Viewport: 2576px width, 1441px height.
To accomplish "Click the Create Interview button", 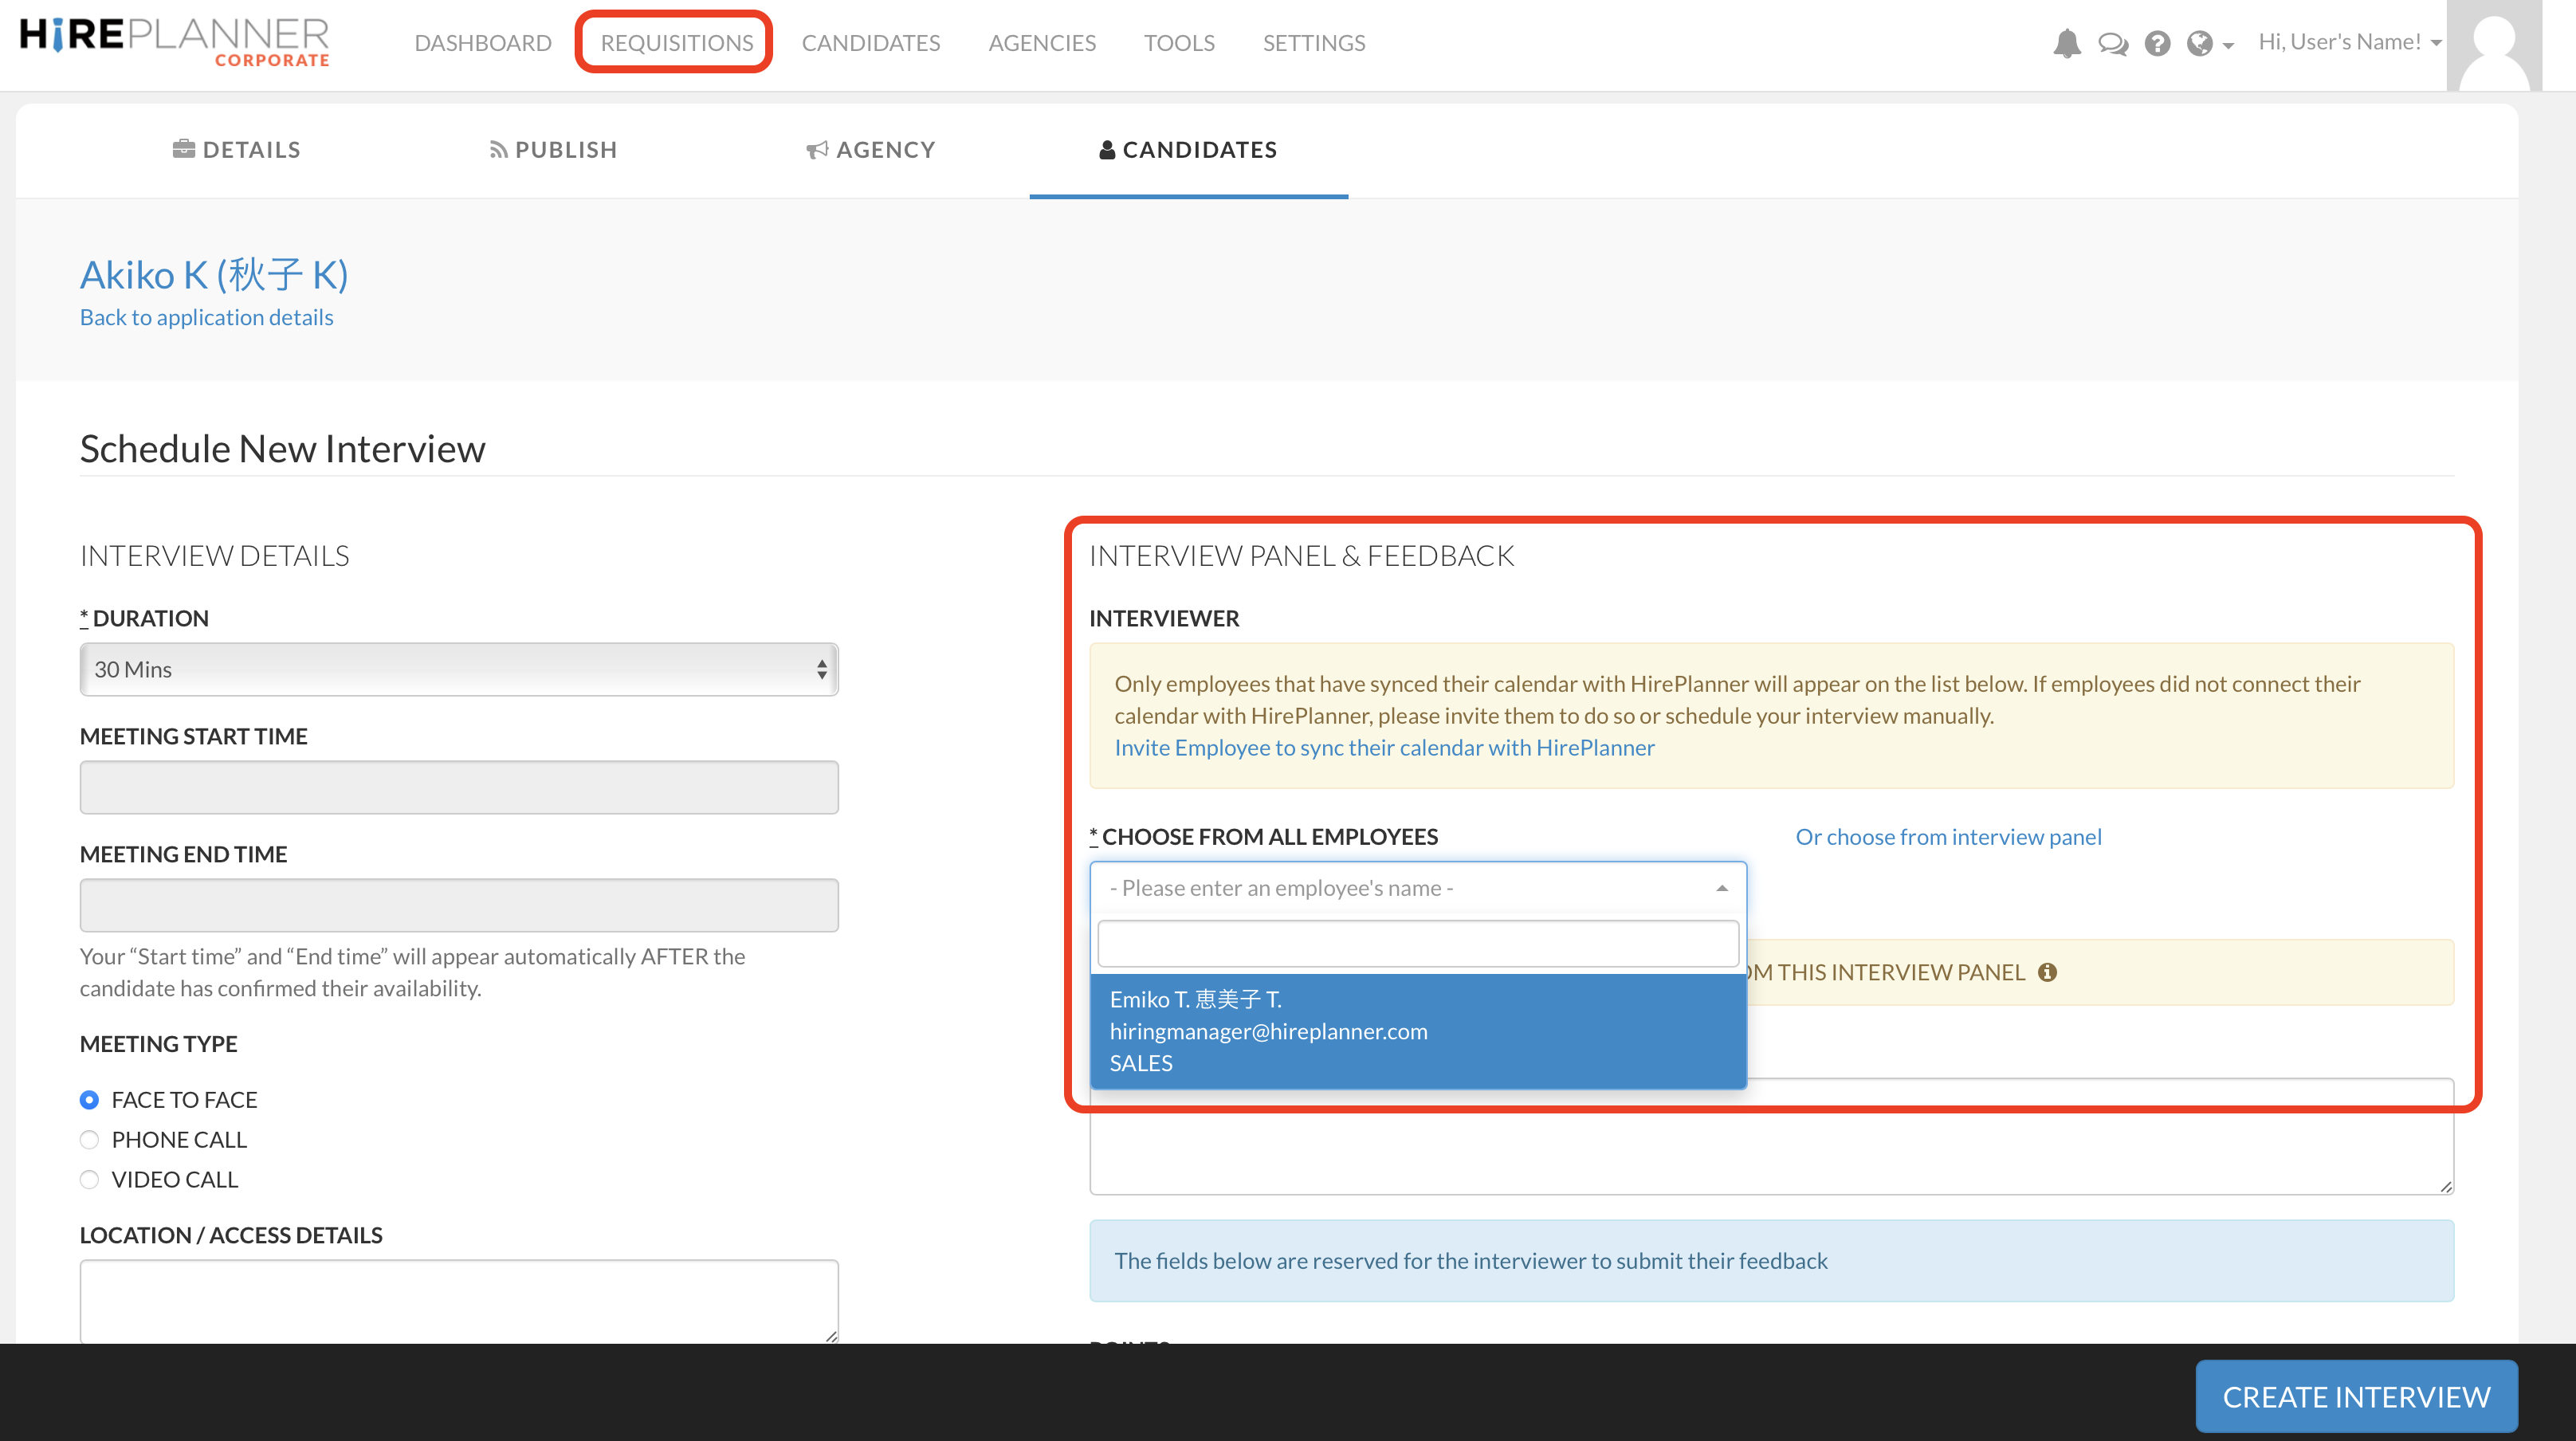I will coord(2355,1396).
